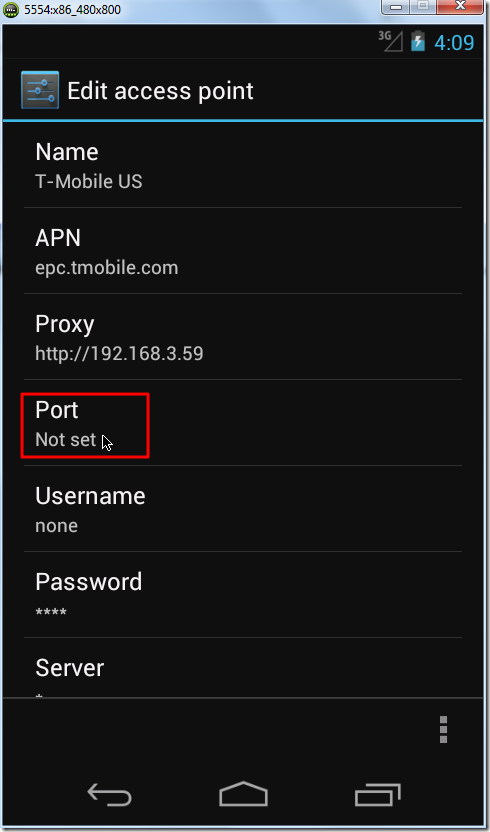This screenshot has height=832, width=490.
Task: Tap the 3G signal status icon
Action: pos(390,41)
